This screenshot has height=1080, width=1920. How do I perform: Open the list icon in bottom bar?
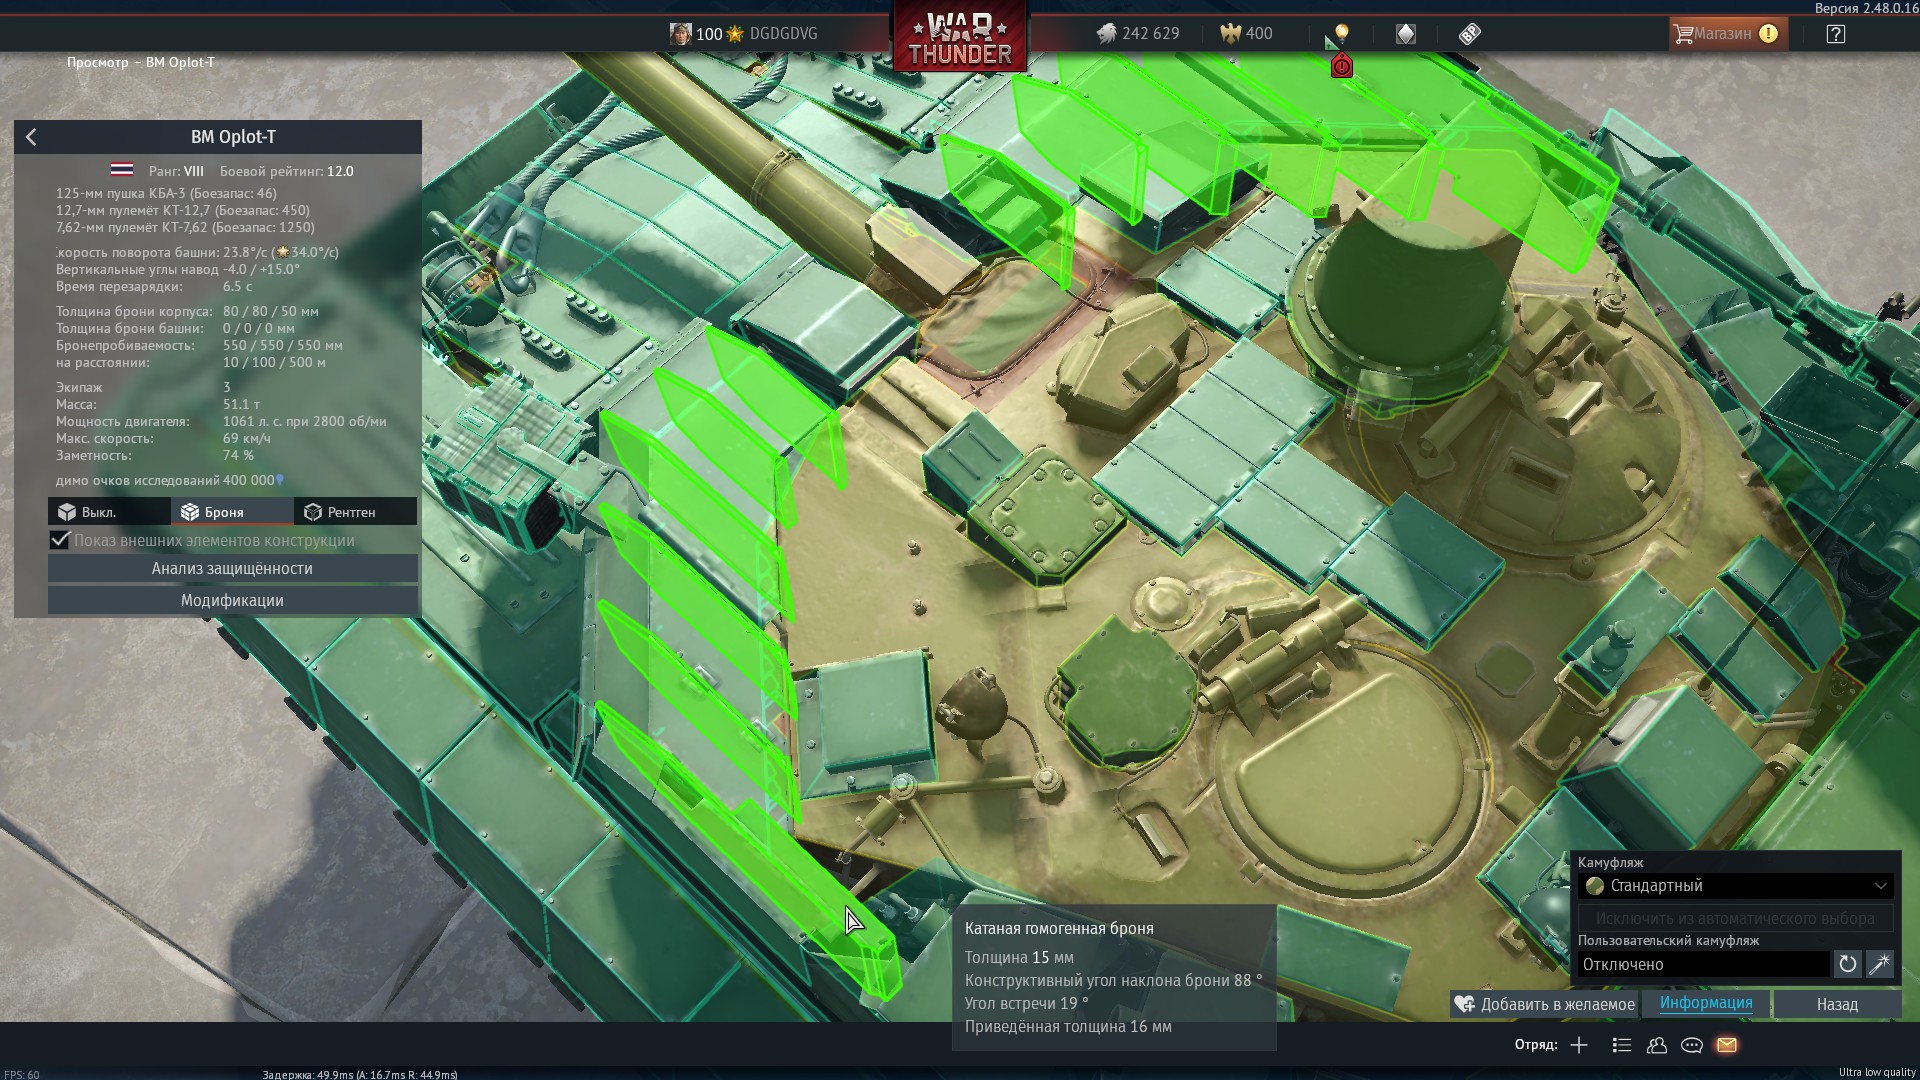[x=1622, y=1045]
